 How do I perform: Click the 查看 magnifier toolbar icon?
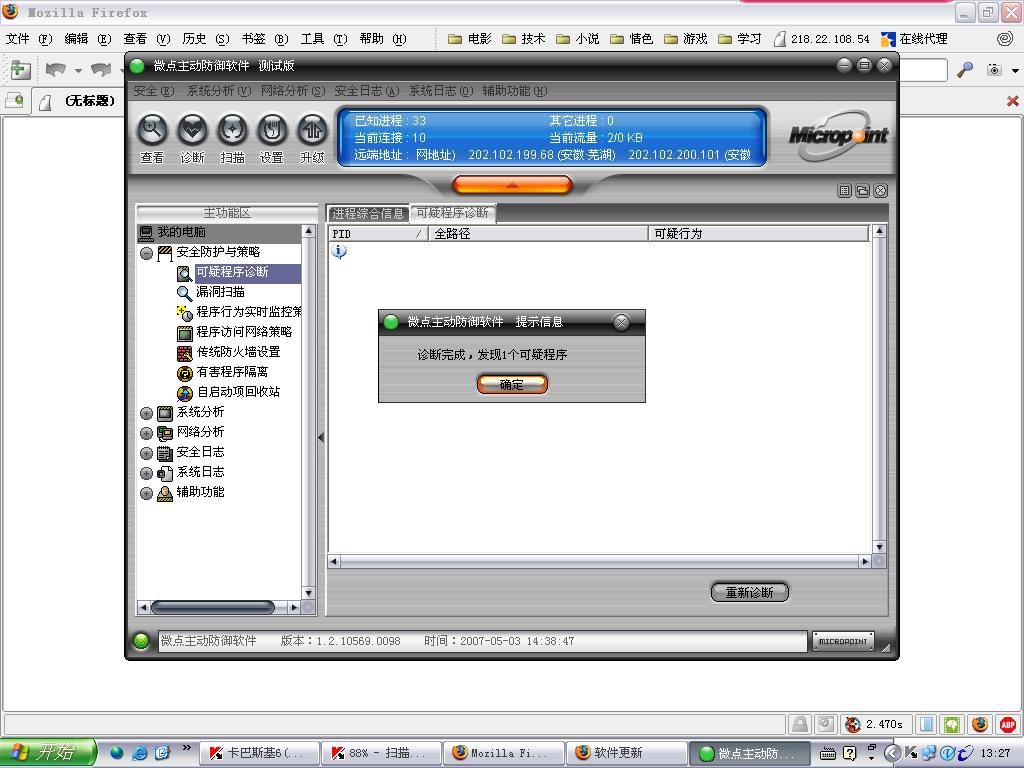point(152,131)
